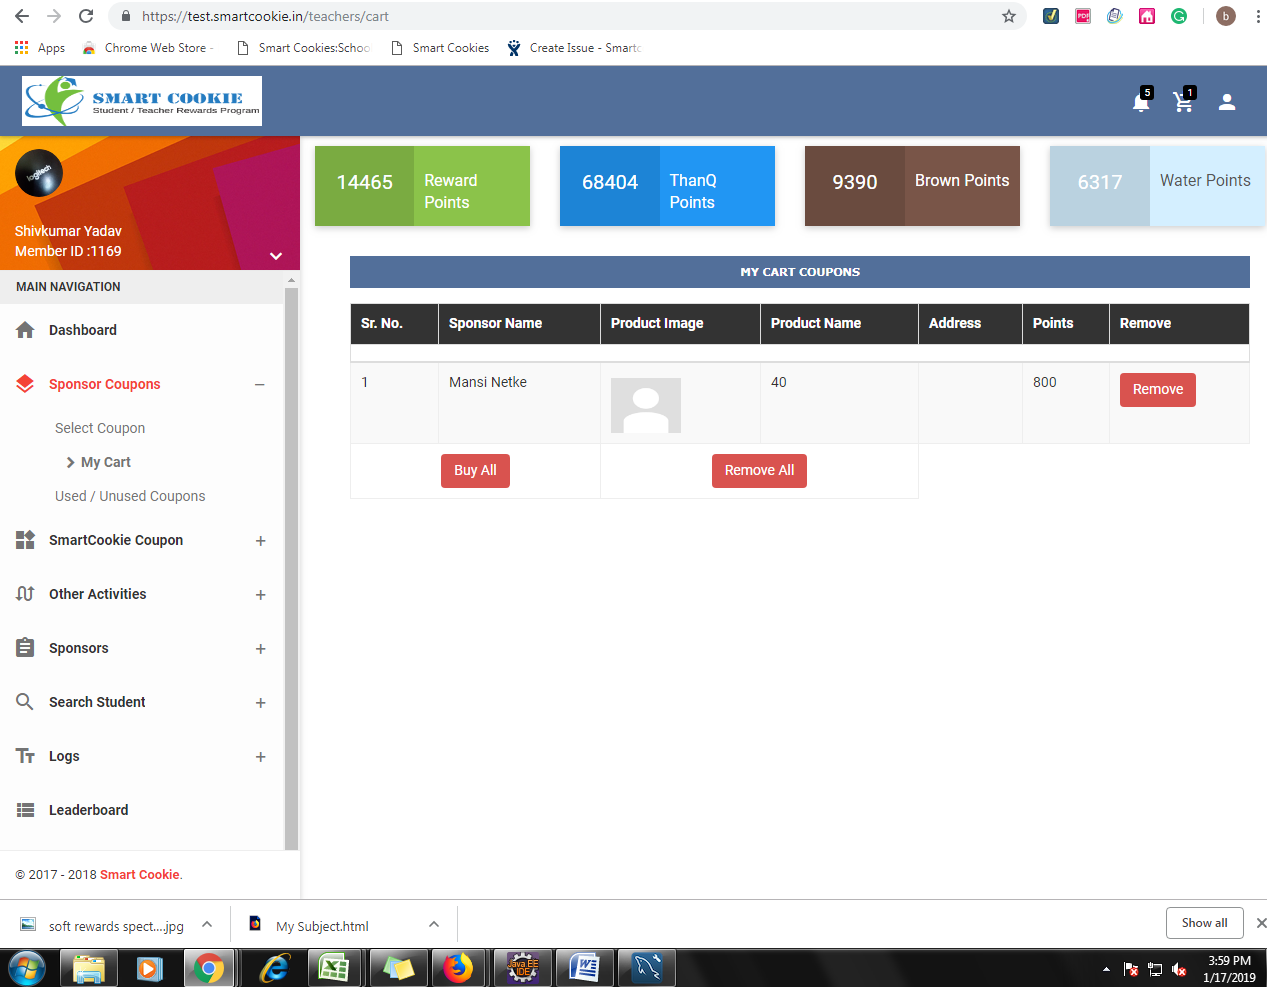Viewport: 1267px width, 987px height.
Task: Reload the page with the refresh icon
Action: (86, 16)
